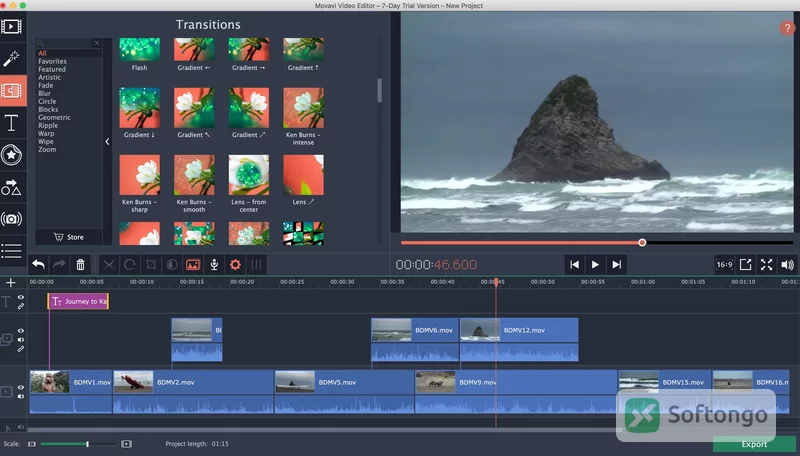Screen dimensions: 800x456
Task: Open the Callouts shapes tab
Action: pos(11,187)
